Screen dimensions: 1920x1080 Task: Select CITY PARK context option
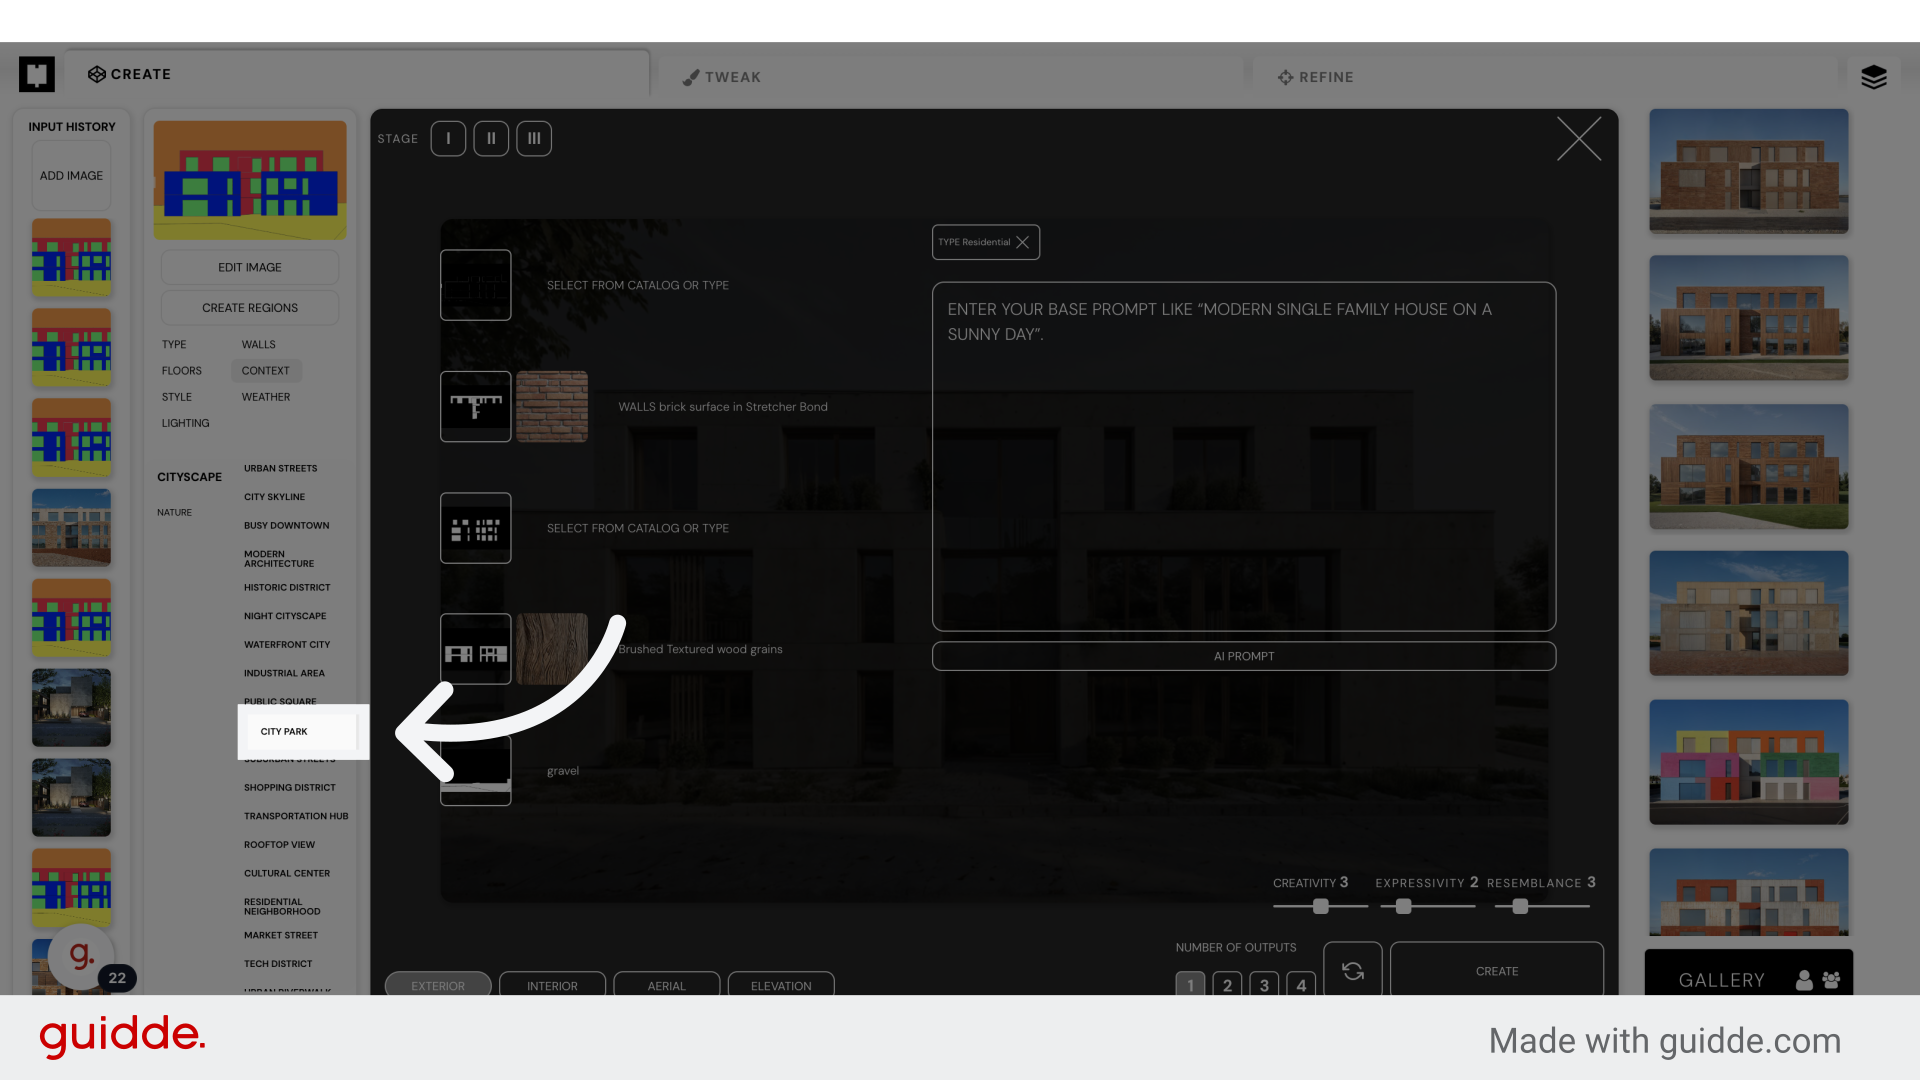(x=284, y=731)
